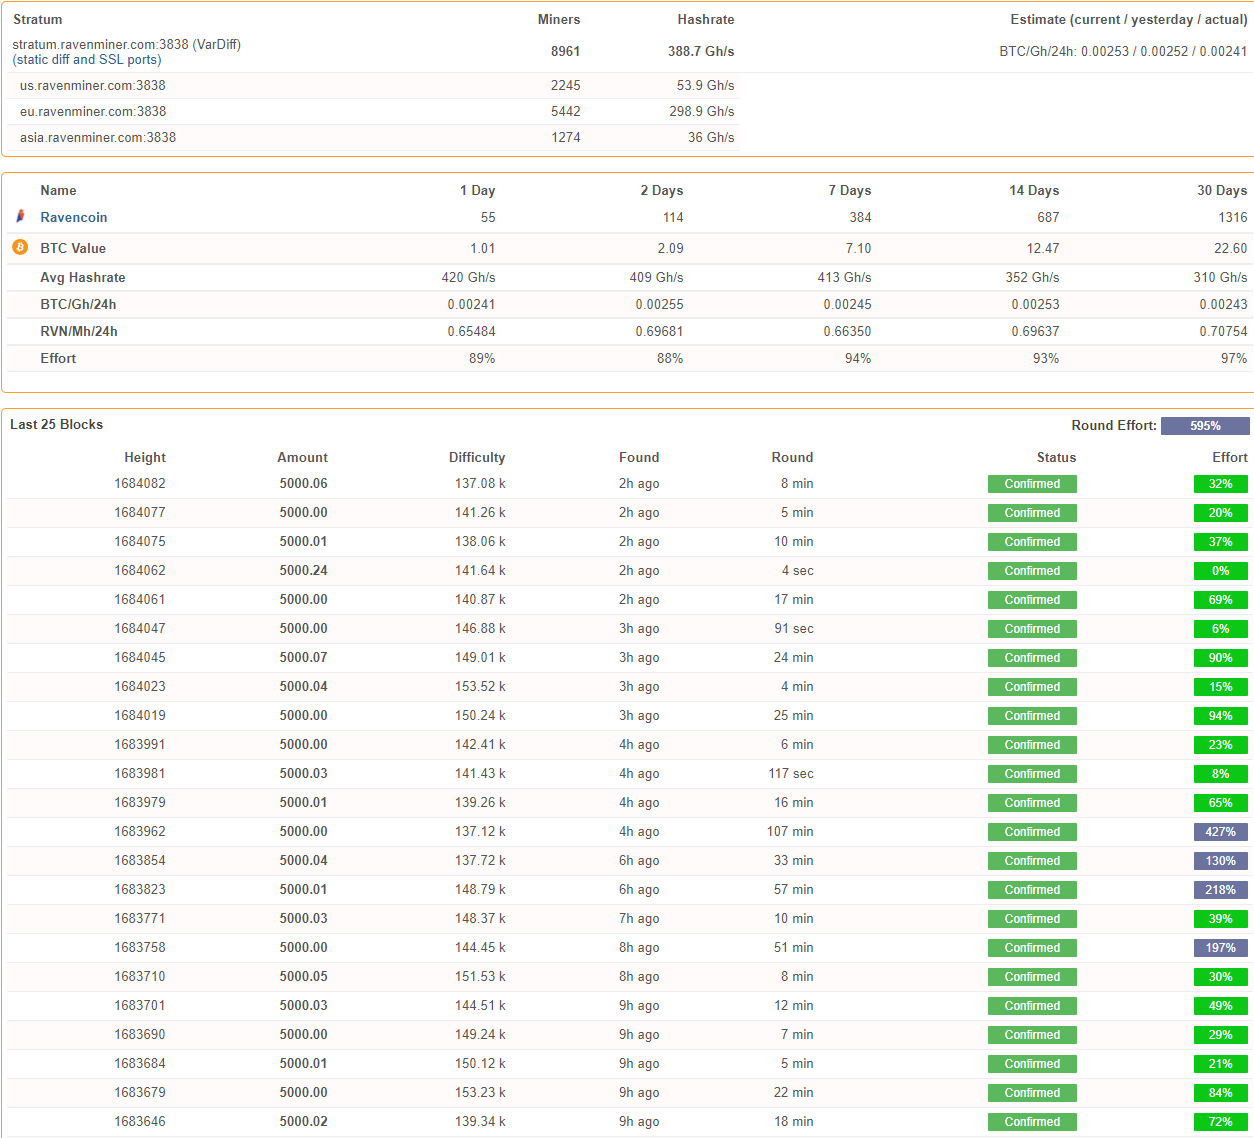The width and height of the screenshot is (1254, 1138).
Task: Click block height 1683684
Action: (140, 1063)
